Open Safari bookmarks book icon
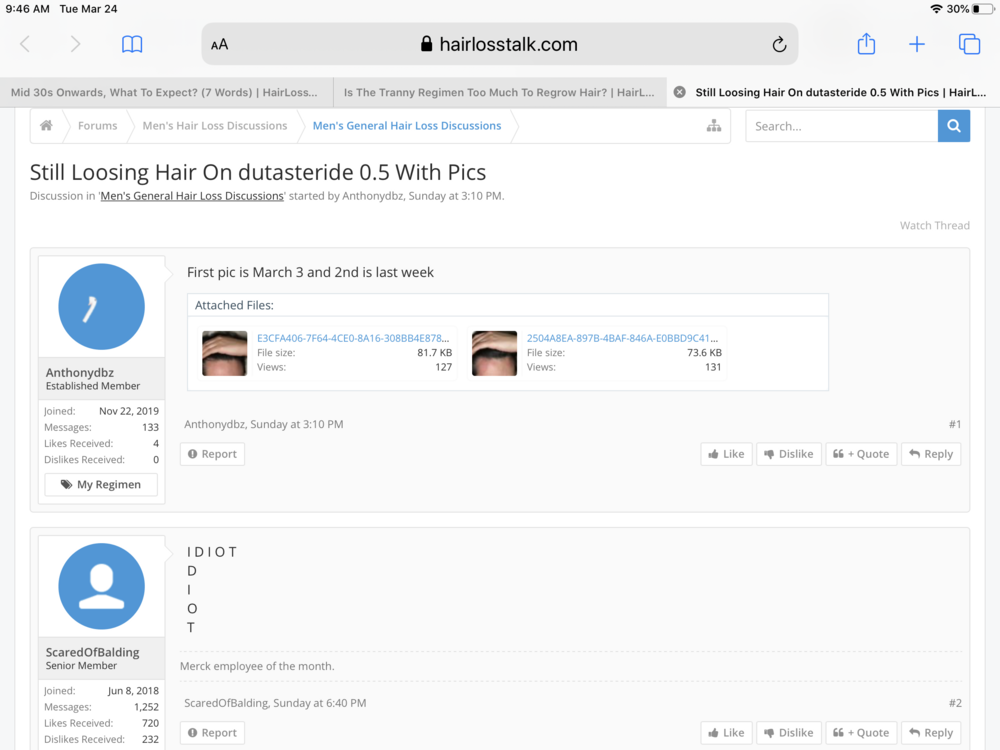Image resolution: width=1000 pixels, height=750 pixels. 132,44
